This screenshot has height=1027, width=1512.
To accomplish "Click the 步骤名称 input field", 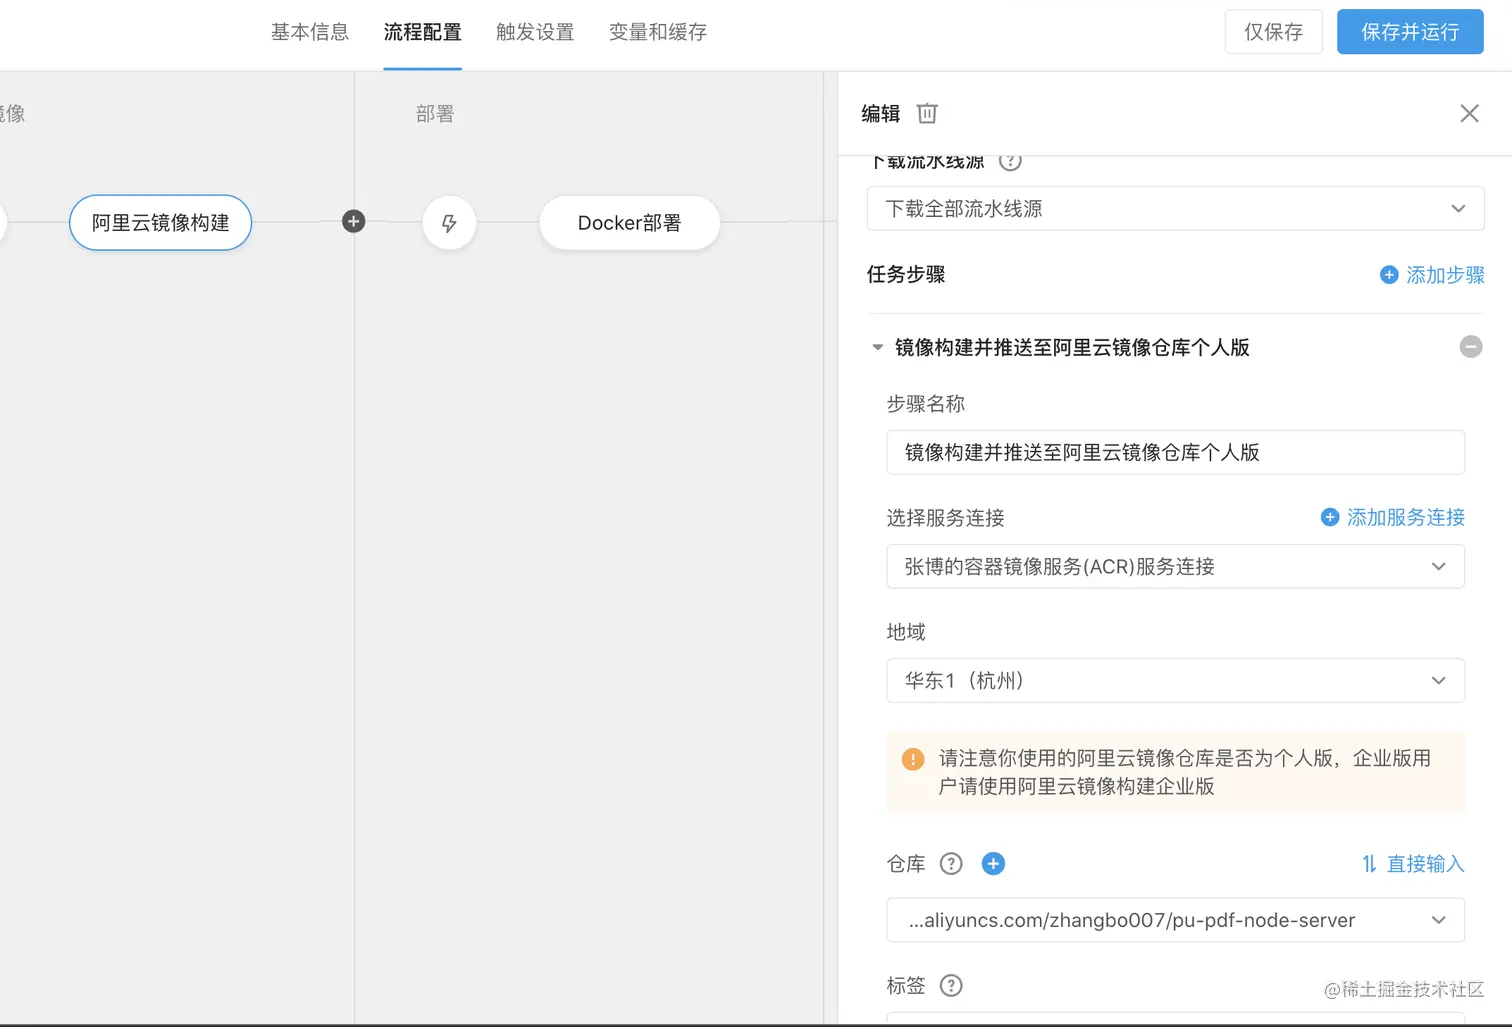I will click(1175, 453).
